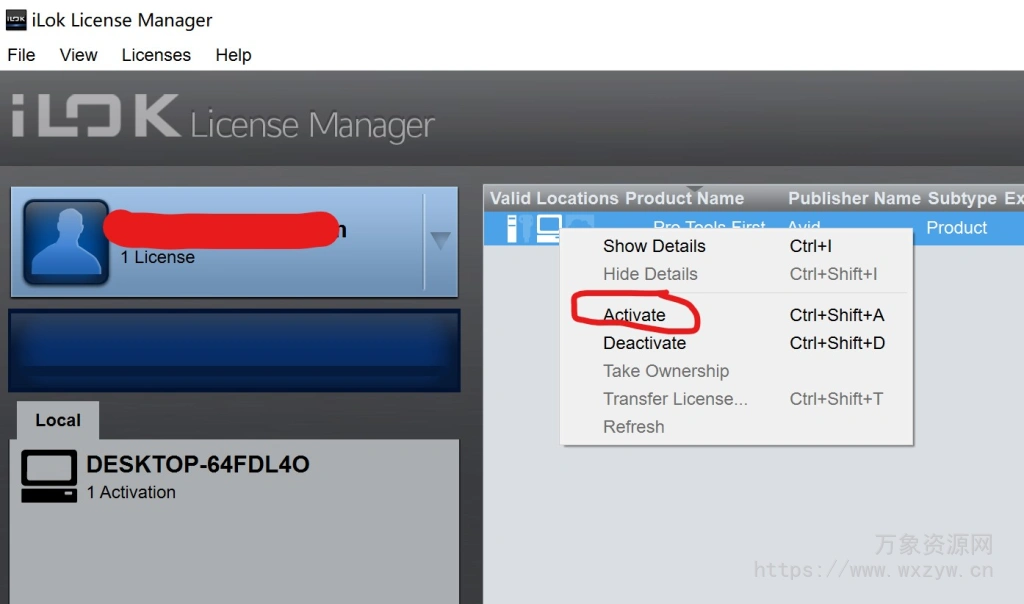Click the Subtype column header
1024x604 pixels.
point(961,198)
